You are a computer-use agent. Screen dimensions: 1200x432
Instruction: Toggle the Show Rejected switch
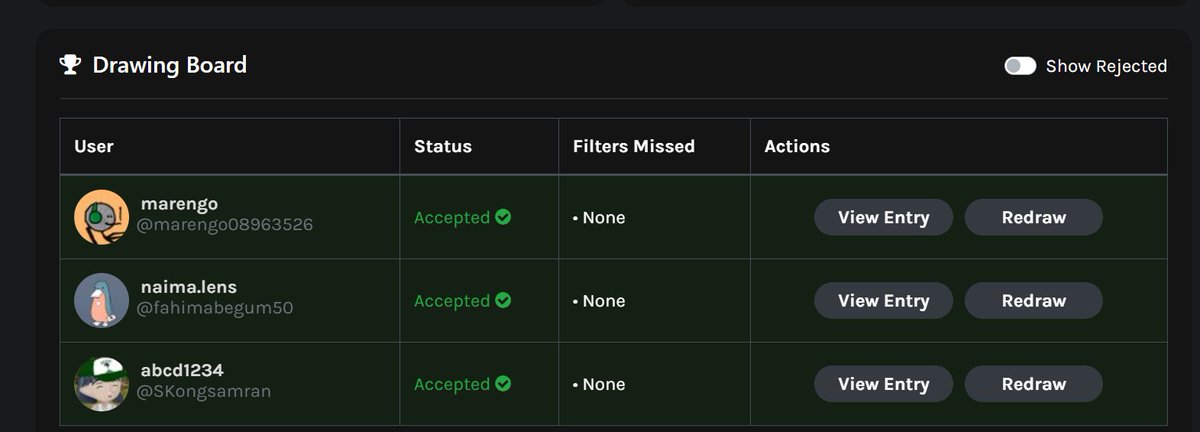pyautogui.click(x=1020, y=66)
